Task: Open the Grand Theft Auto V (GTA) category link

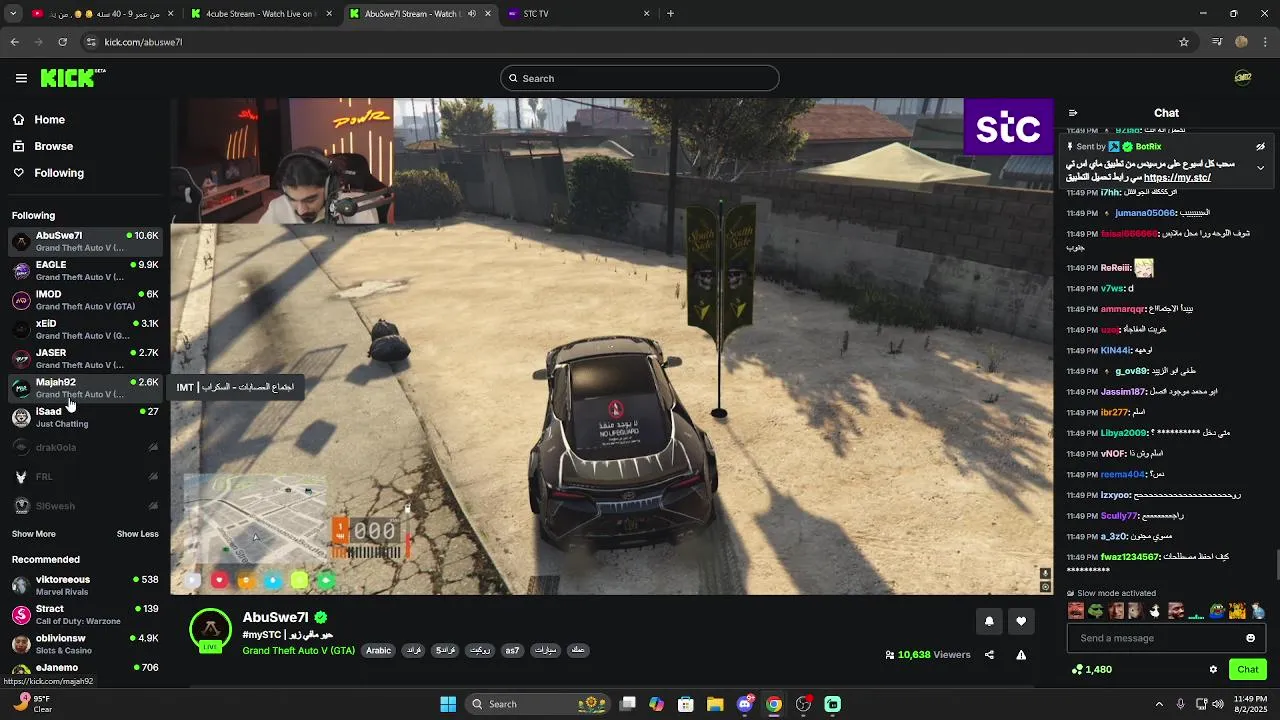Action: [x=299, y=651]
